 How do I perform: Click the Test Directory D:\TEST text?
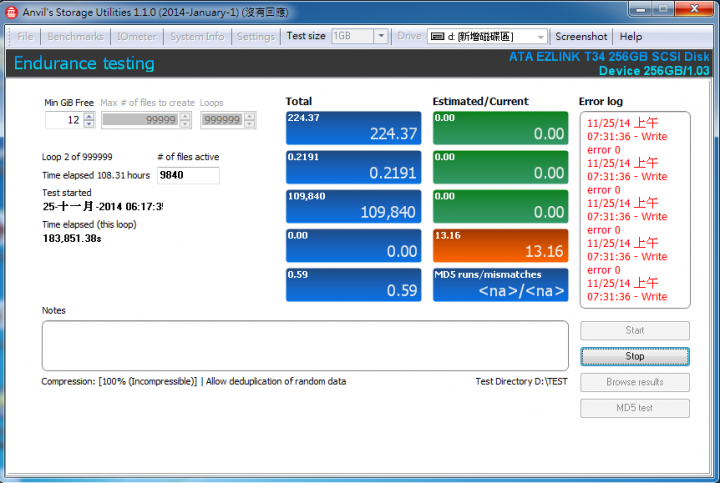pos(521,382)
